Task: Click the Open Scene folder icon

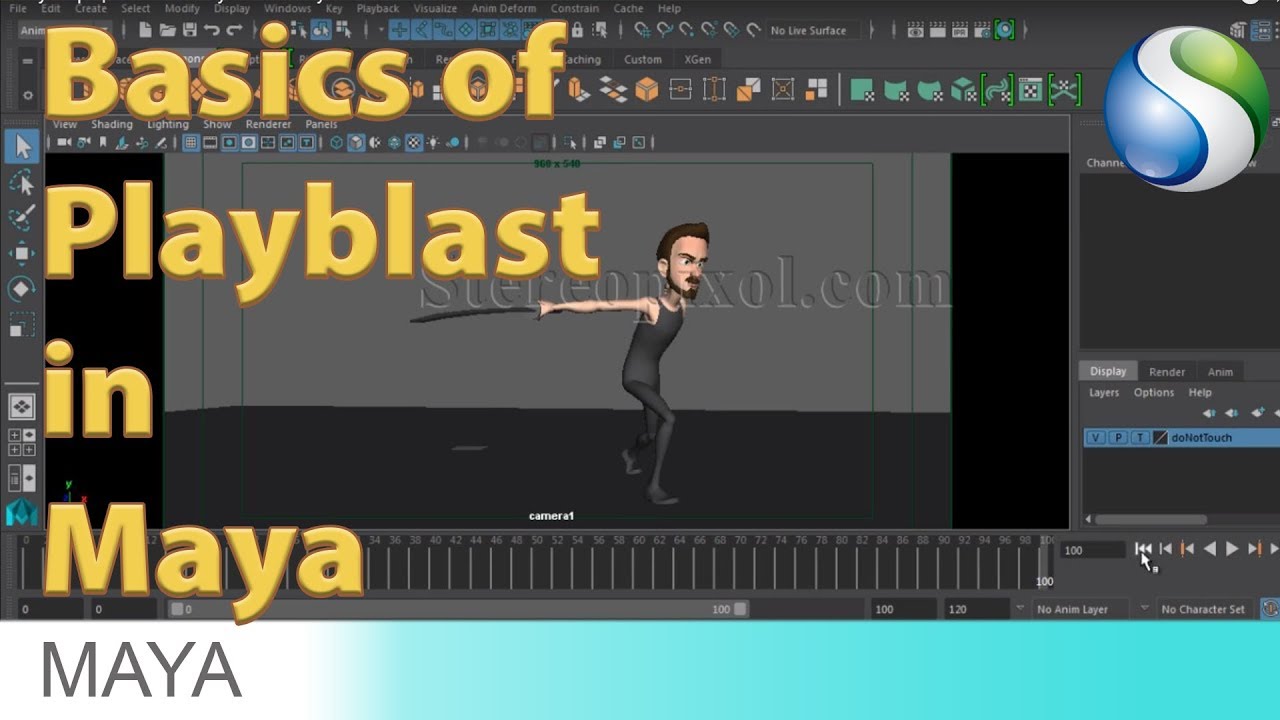Action: [168, 30]
